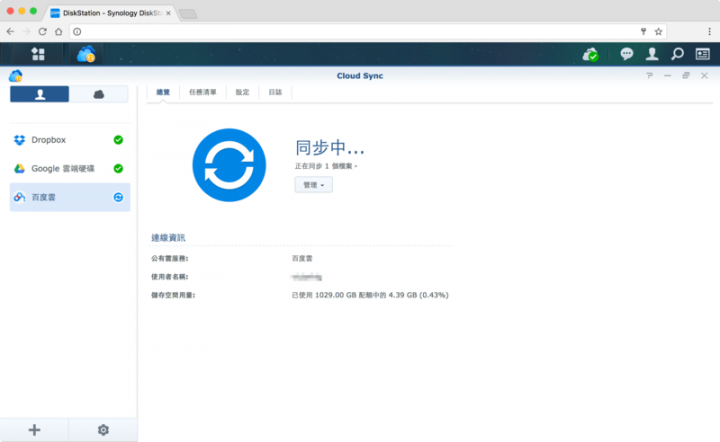Click the 連線資訊 section heading

[x=168, y=238]
